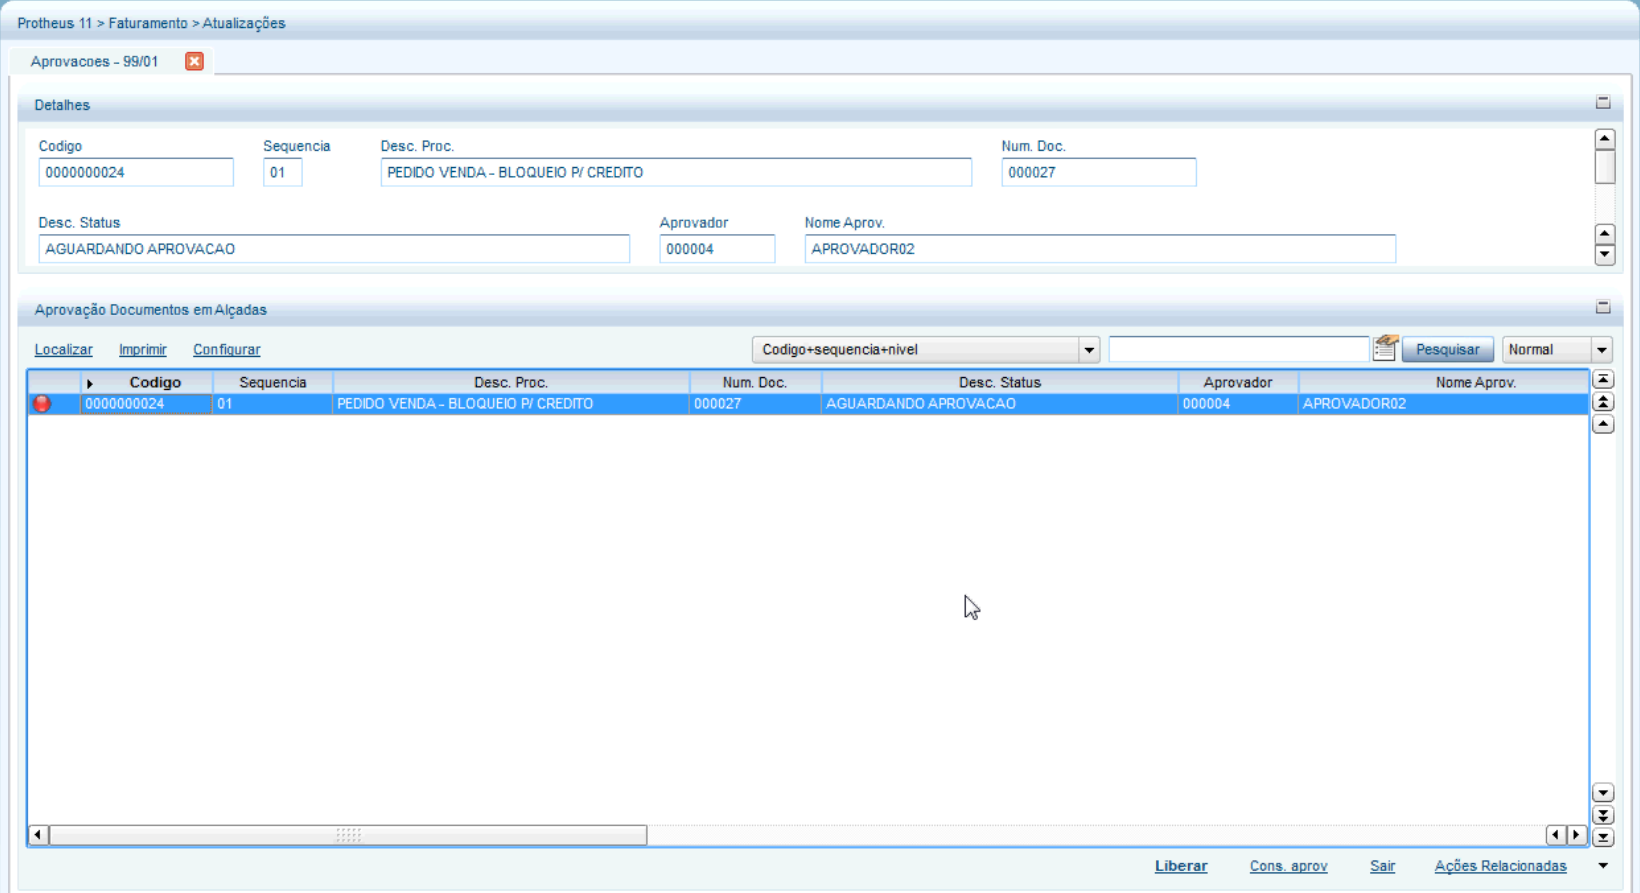The image size is (1640, 893).
Task: Open the Codigo+sequencia+nivel index dropdown
Action: tap(1089, 350)
